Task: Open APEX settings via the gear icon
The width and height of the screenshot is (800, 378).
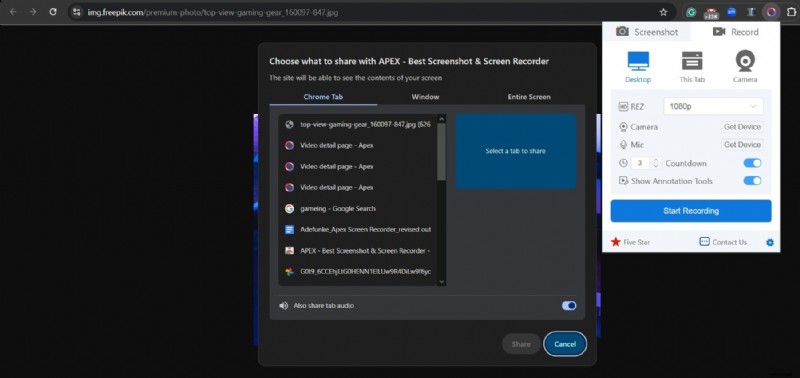Action: coord(770,242)
